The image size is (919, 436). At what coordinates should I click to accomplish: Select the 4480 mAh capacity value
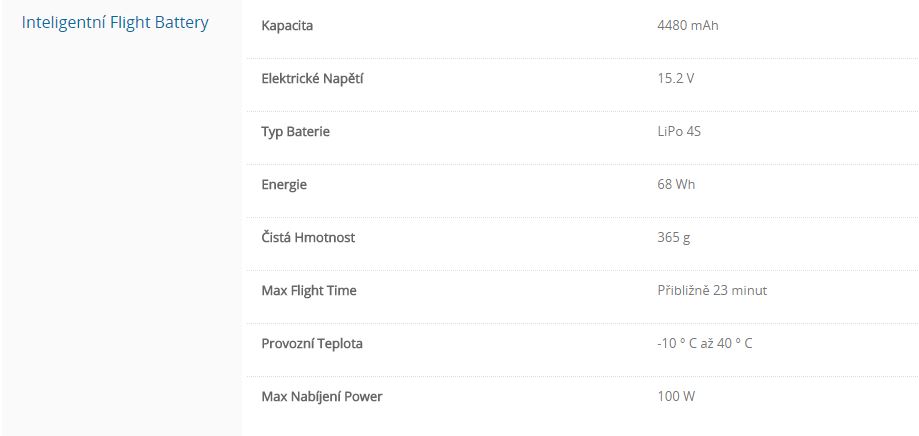(687, 25)
